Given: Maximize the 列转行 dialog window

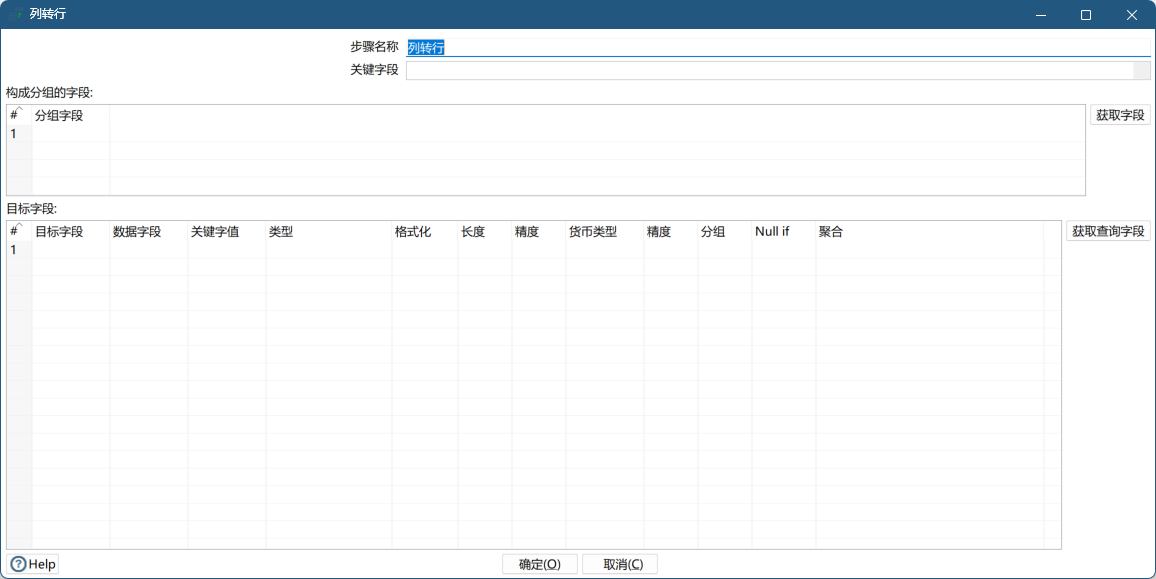Looking at the screenshot, I should [x=1086, y=15].
